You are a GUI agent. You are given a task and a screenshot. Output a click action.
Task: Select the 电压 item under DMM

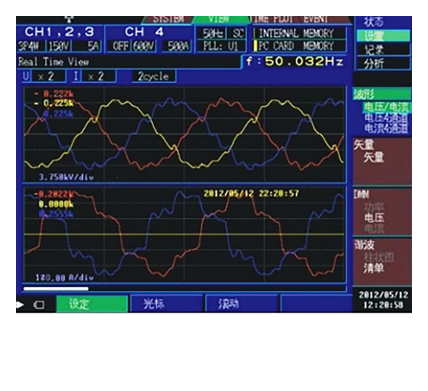374,218
